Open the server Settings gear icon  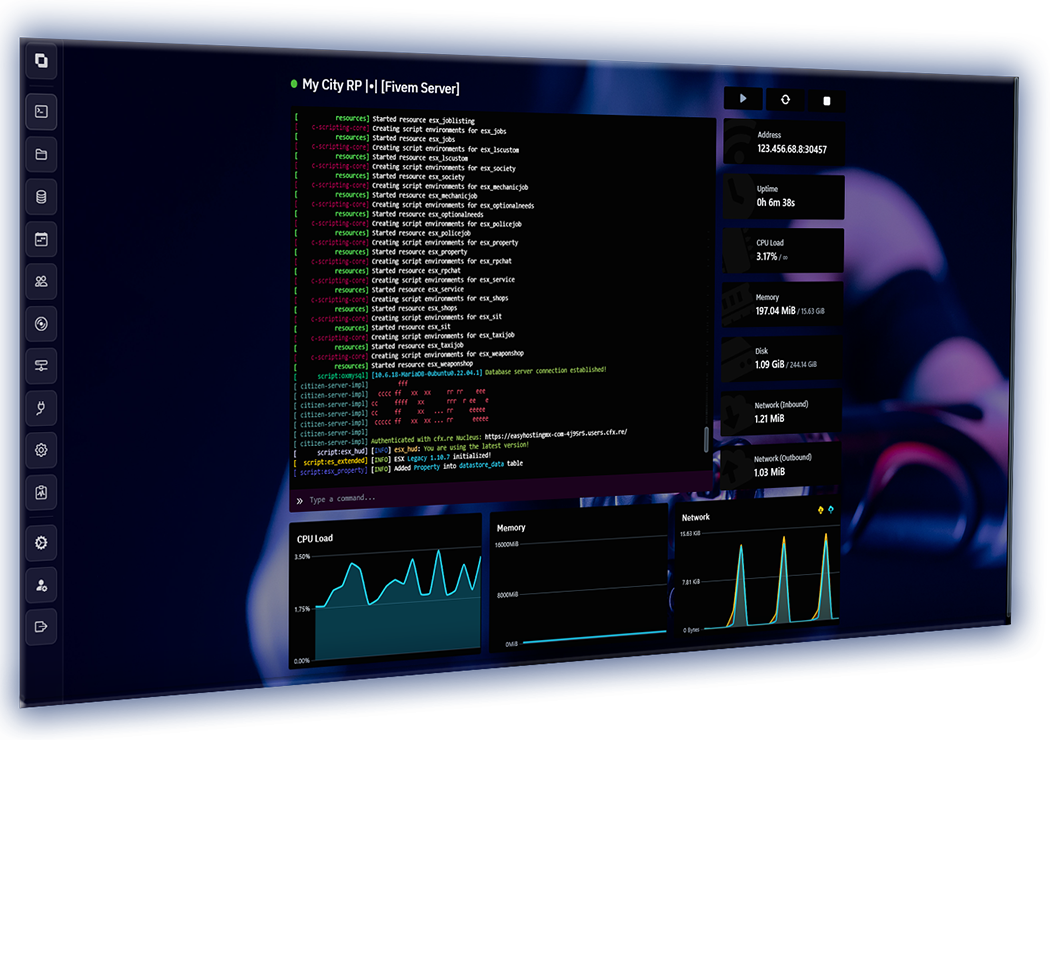tap(41, 450)
